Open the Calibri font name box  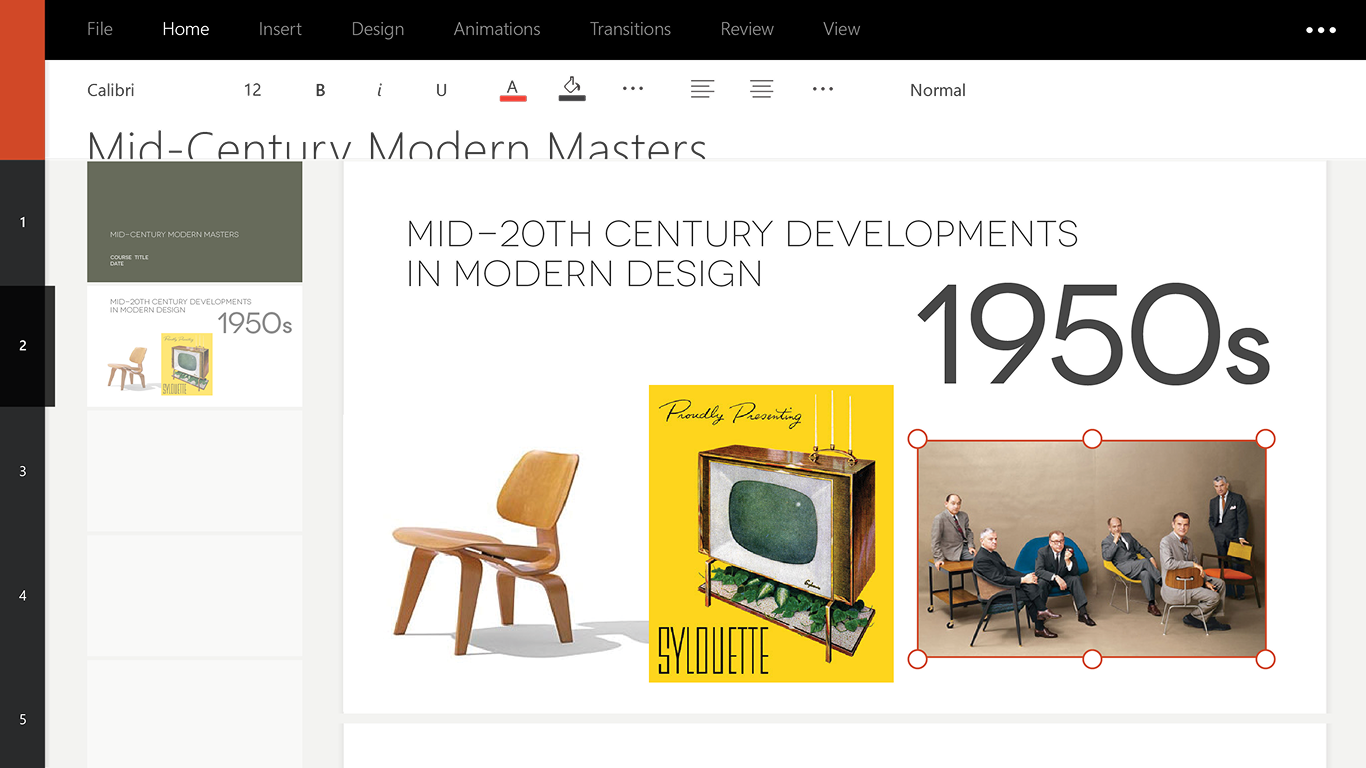[111, 90]
